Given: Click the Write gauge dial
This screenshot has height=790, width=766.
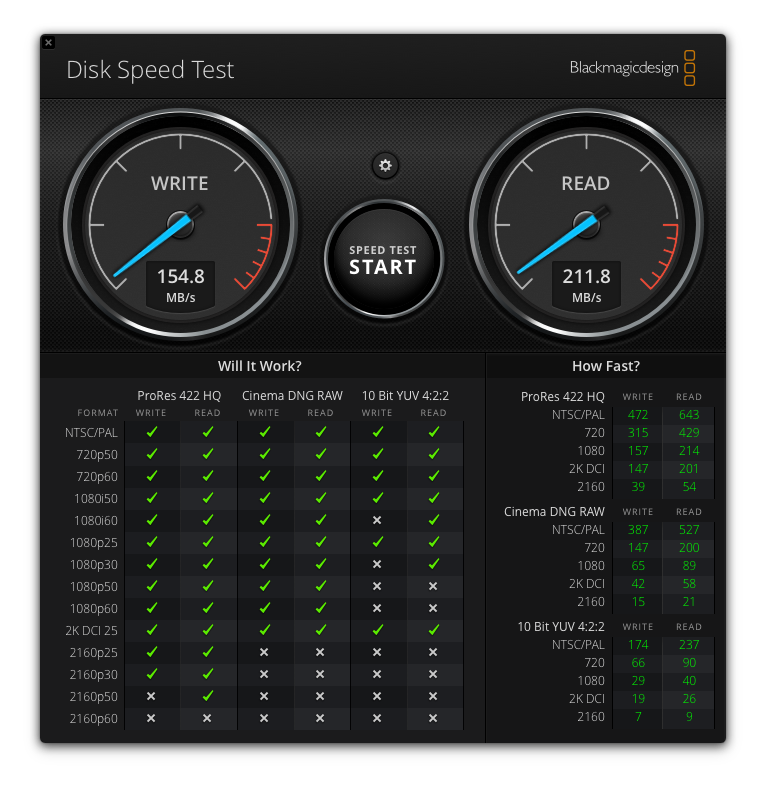Looking at the screenshot, I should coord(180,224).
